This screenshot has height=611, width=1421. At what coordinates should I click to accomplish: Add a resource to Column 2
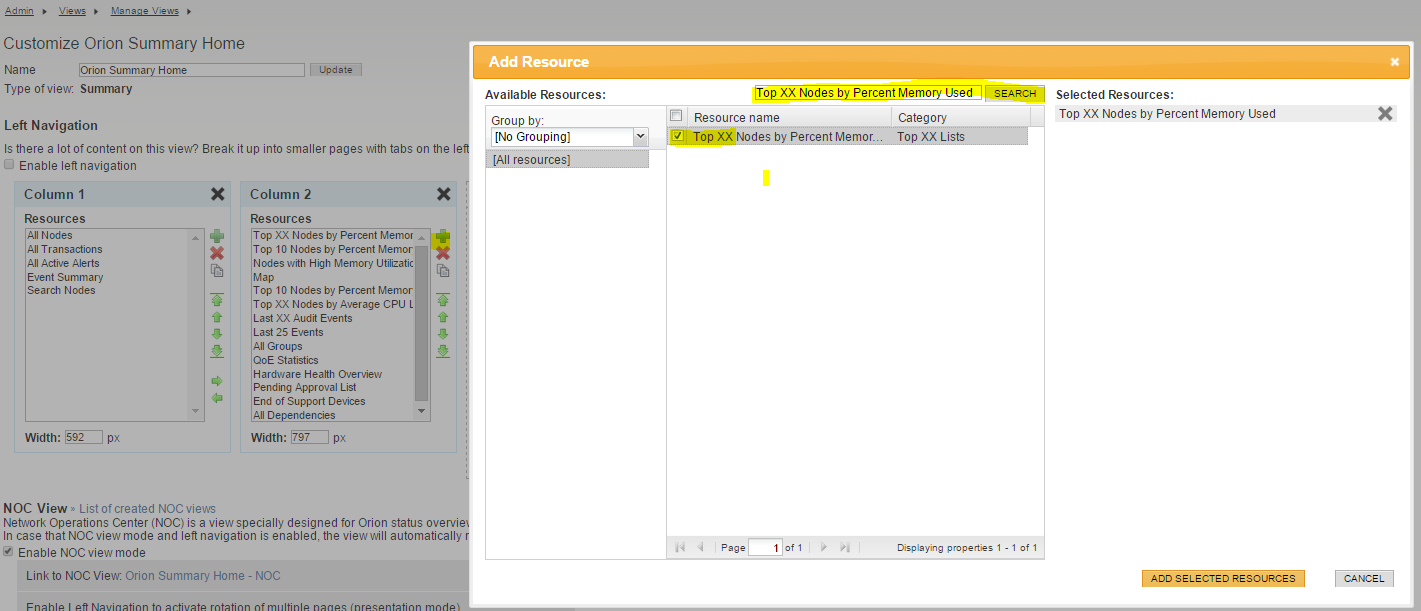[443, 236]
